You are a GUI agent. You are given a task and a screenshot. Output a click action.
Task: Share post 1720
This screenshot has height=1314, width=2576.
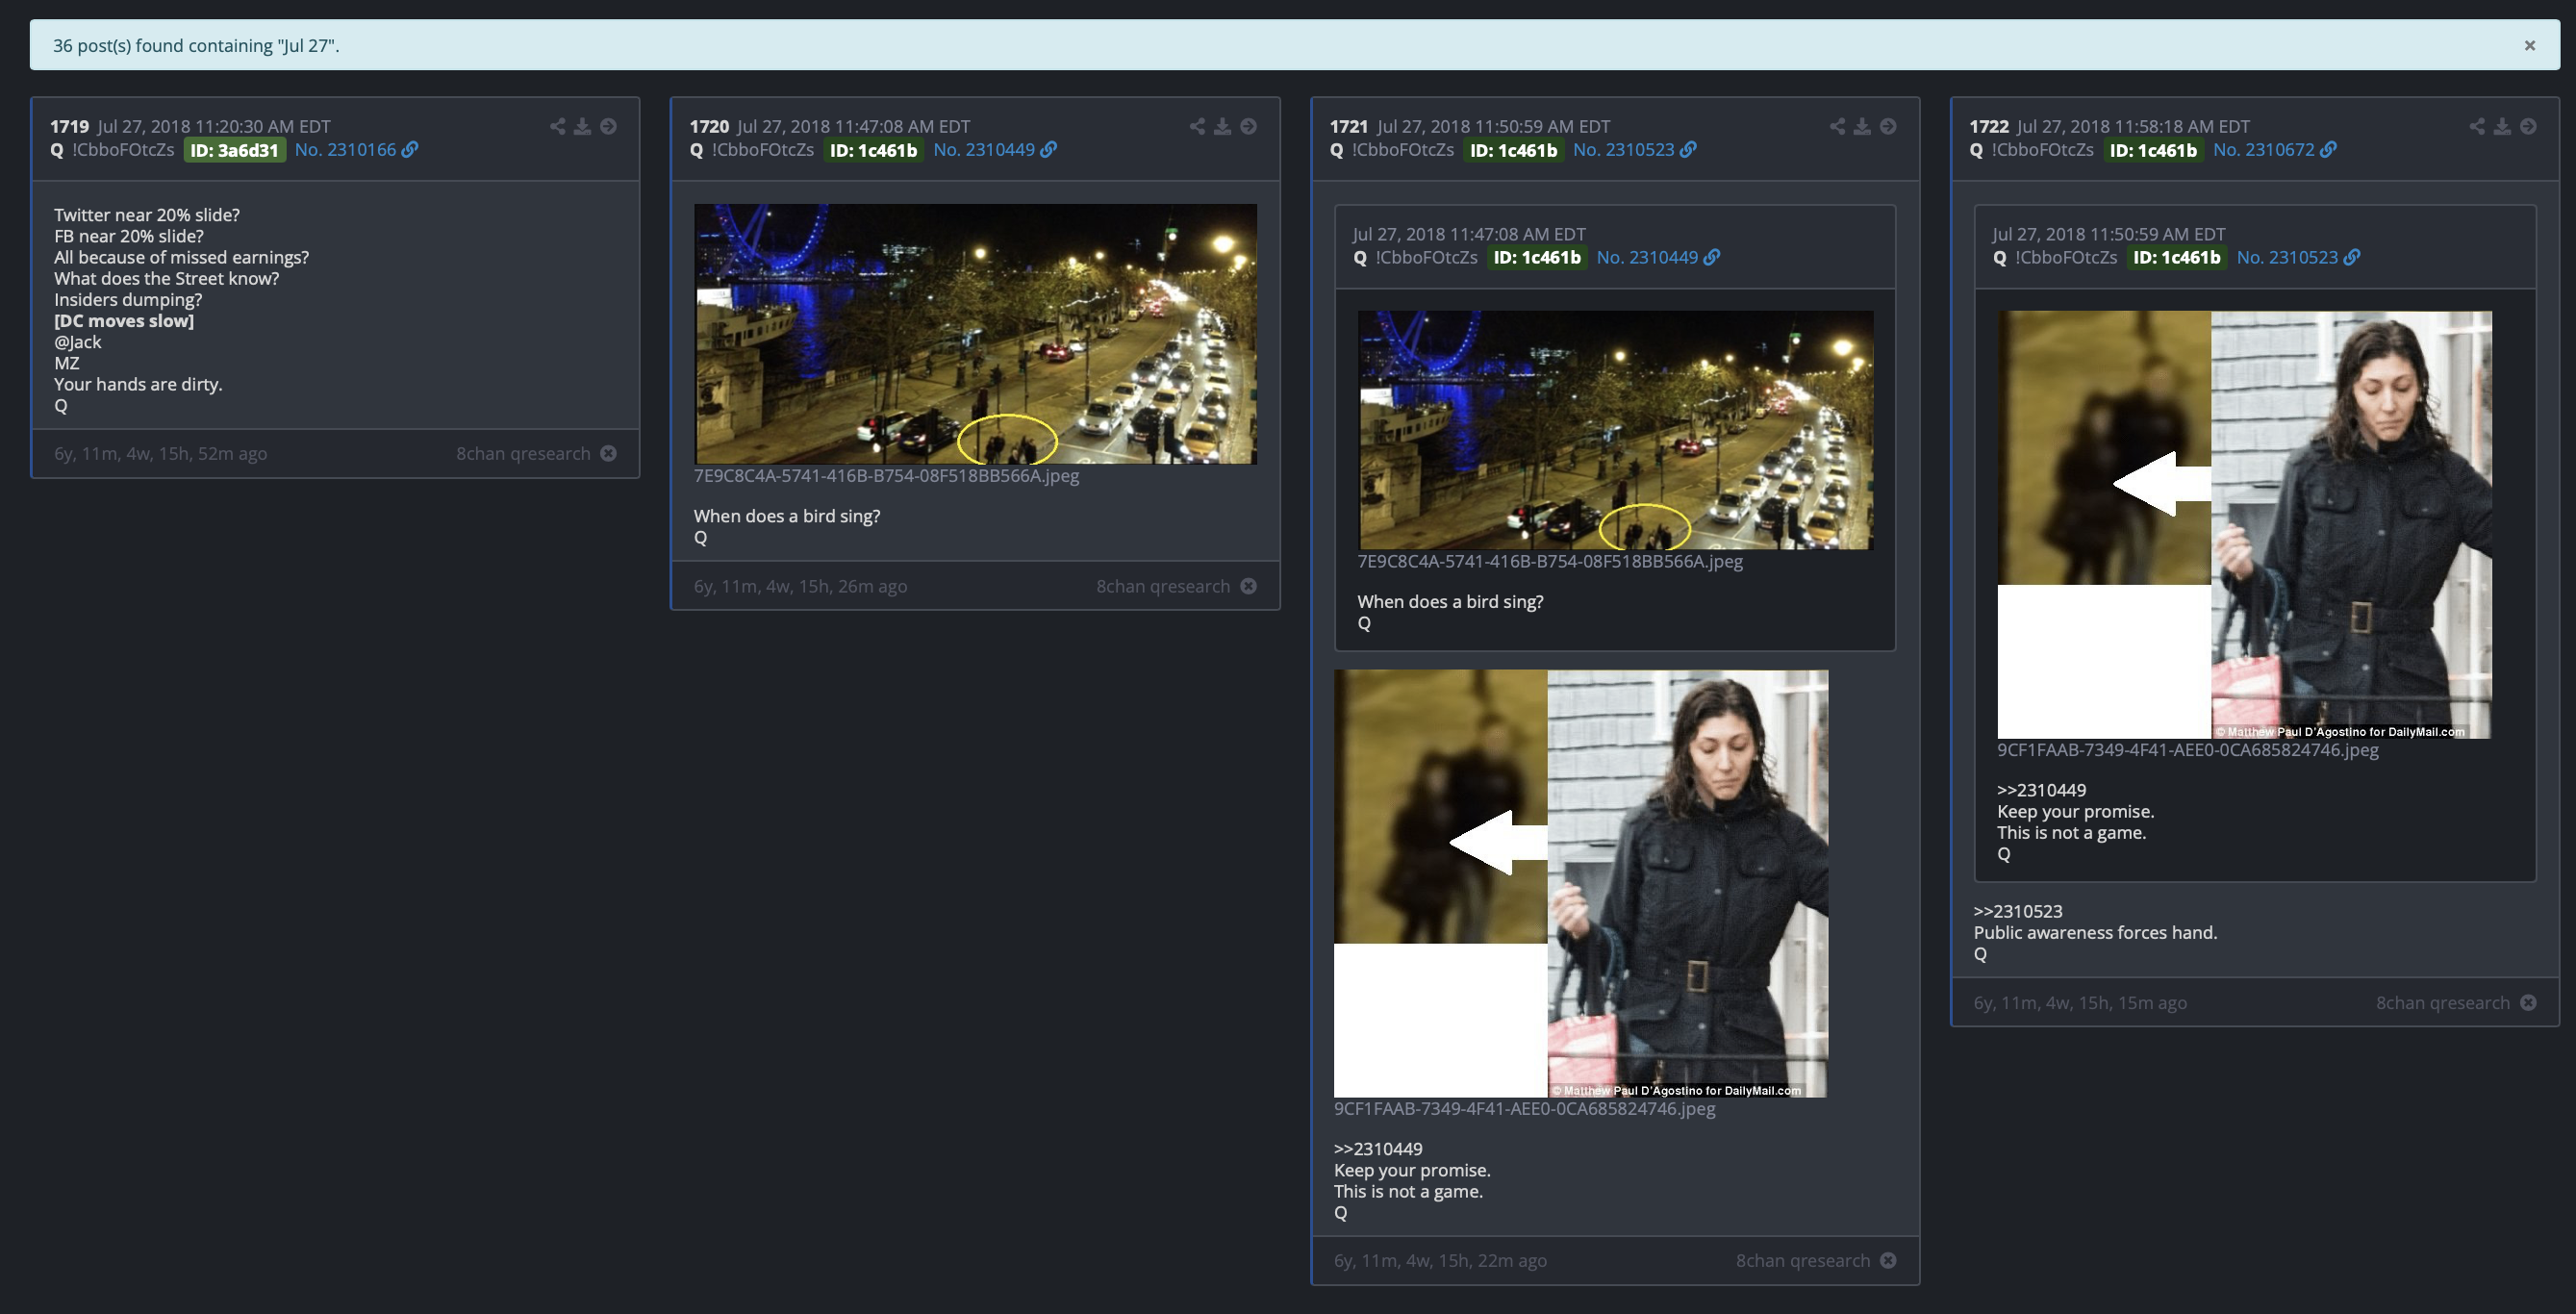pyautogui.click(x=1197, y=126)
